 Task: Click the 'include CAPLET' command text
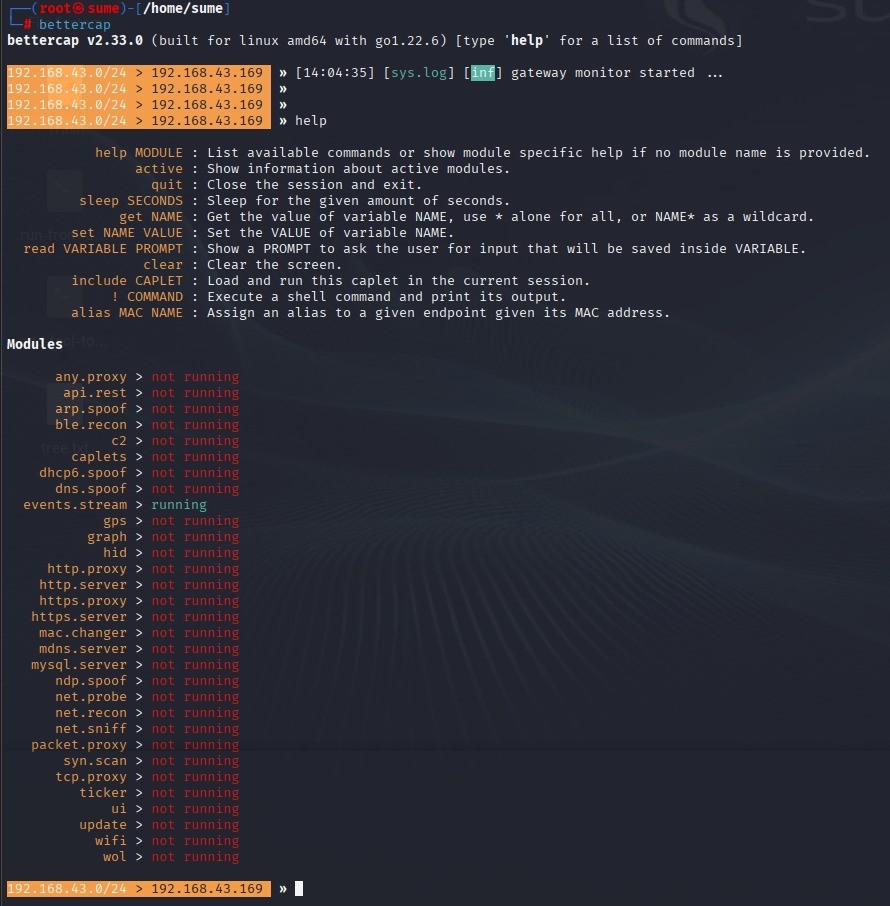[x=127, y=281]
